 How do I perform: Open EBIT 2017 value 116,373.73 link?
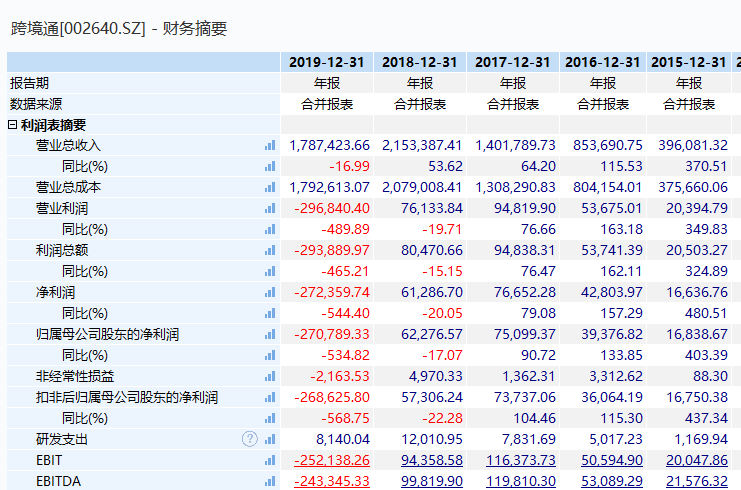click(521, 460)
